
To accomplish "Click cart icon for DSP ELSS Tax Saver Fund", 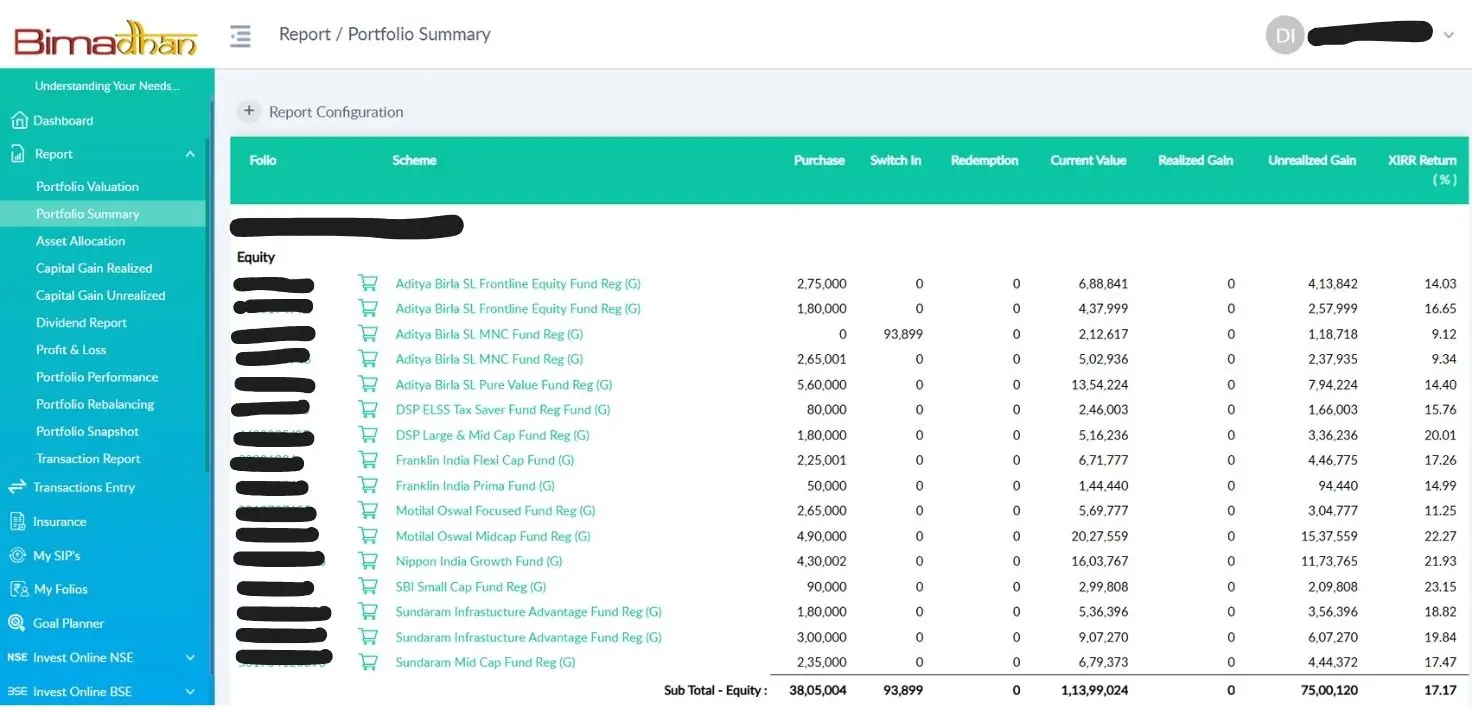I will pyautogui.click(x=368, y=409).
